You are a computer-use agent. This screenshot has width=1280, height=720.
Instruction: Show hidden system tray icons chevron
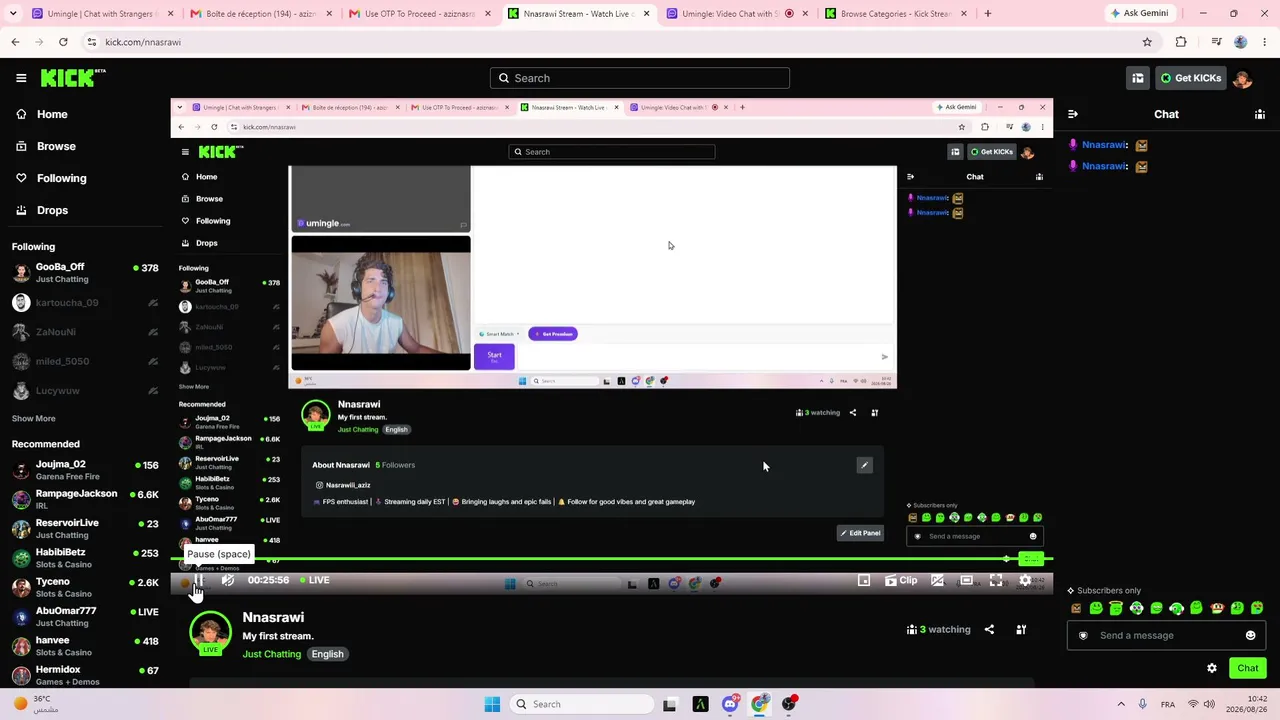[1121, 704]
